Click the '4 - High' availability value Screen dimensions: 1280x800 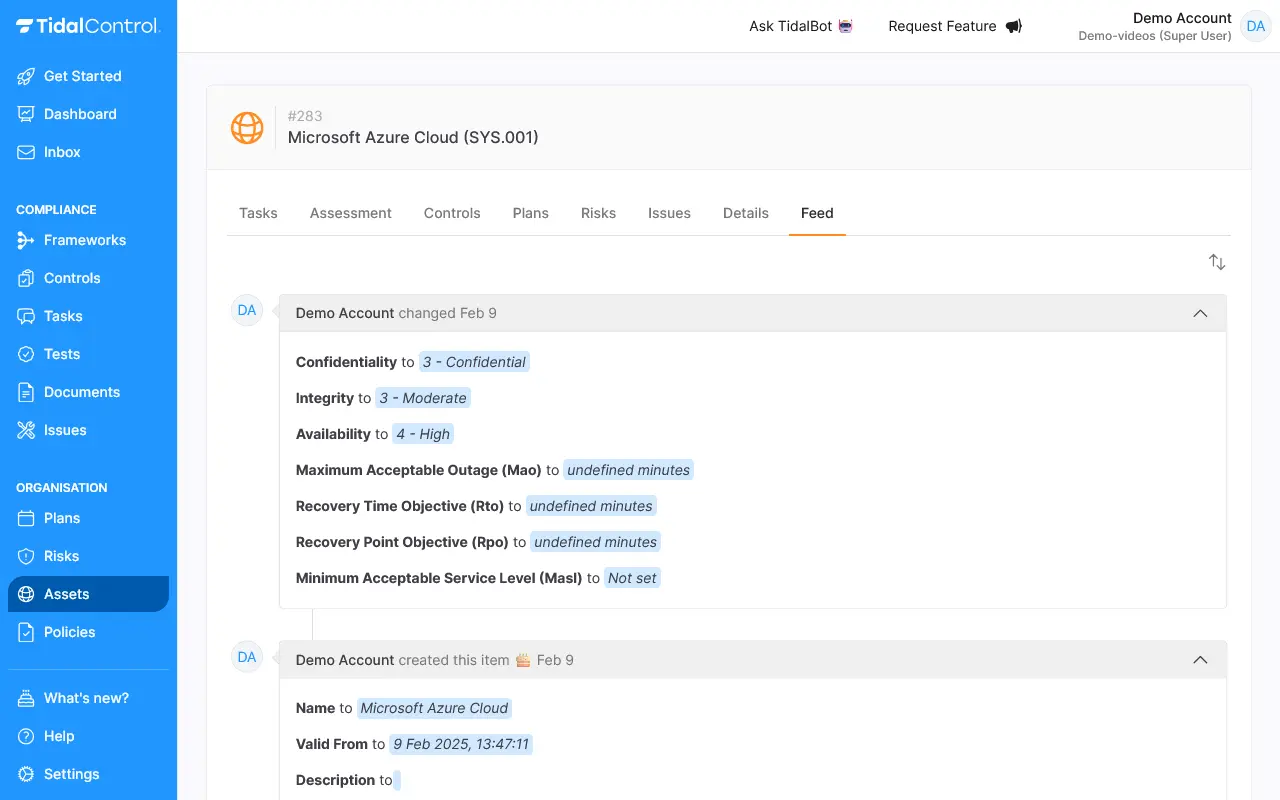[x=423, y=434]
